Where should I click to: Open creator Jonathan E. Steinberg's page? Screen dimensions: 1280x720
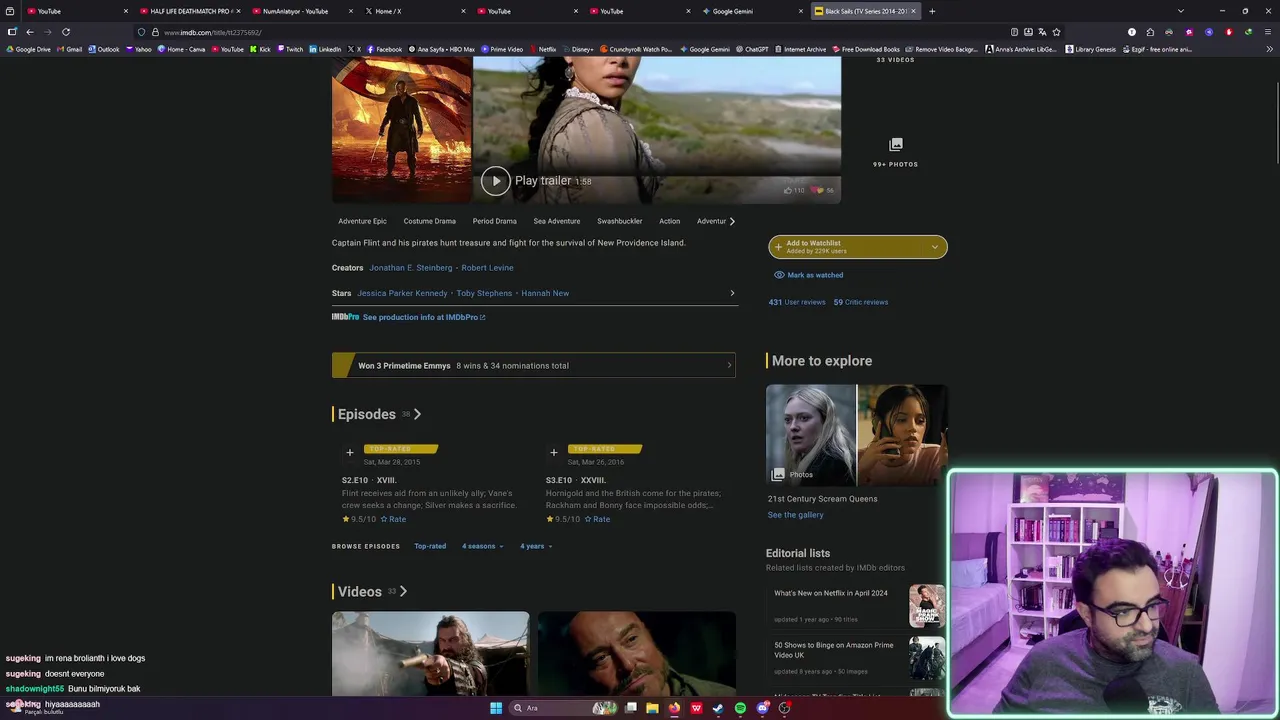click(411, 268)
